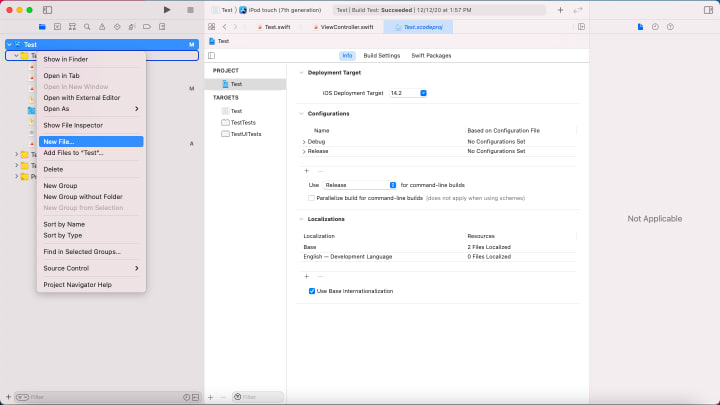
Task: Open the Find navigator magnifier icon
Action: tap(87, 27)
